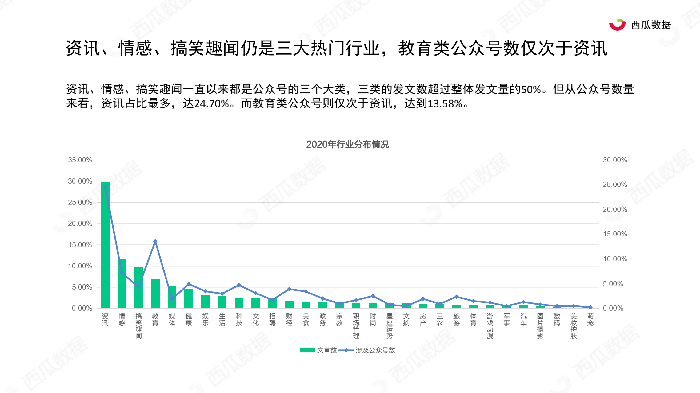Click the 13.58% figure in the paragraph
This screenshot has width=700, height=393.
[446, 104]
